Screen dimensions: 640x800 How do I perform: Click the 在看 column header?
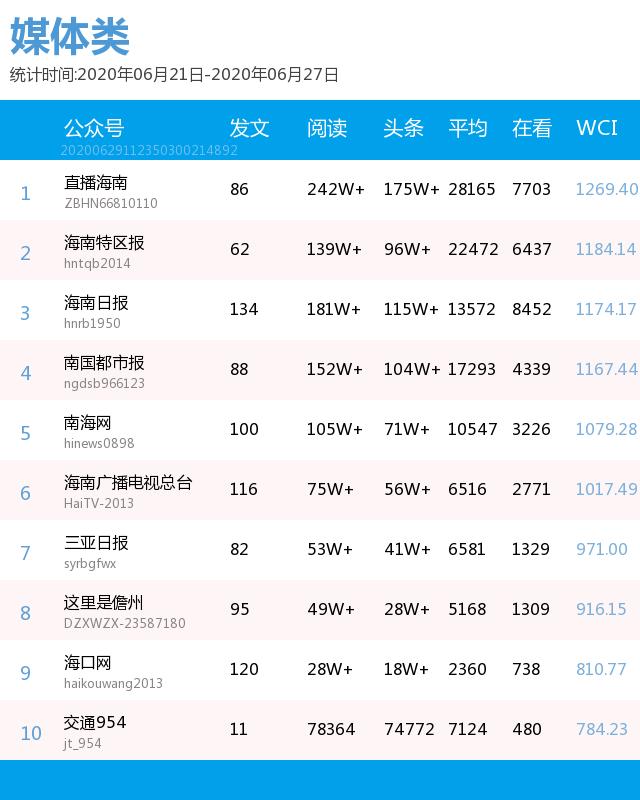532,128
